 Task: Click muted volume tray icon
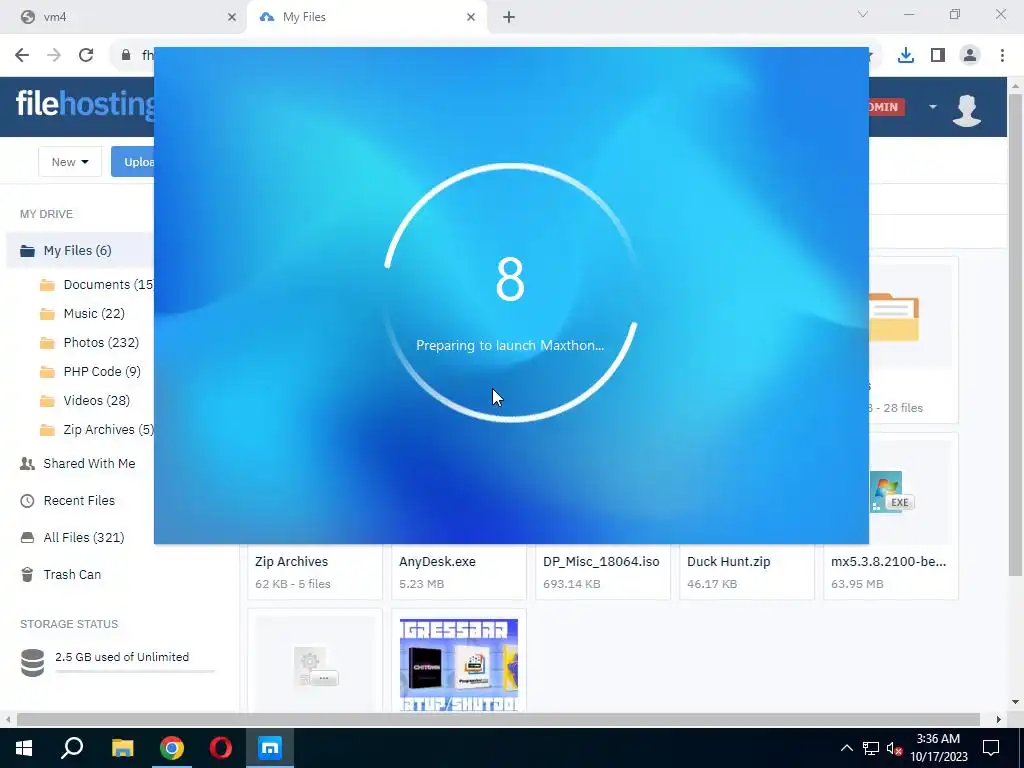pyautogui.click(x=894, y=748)
